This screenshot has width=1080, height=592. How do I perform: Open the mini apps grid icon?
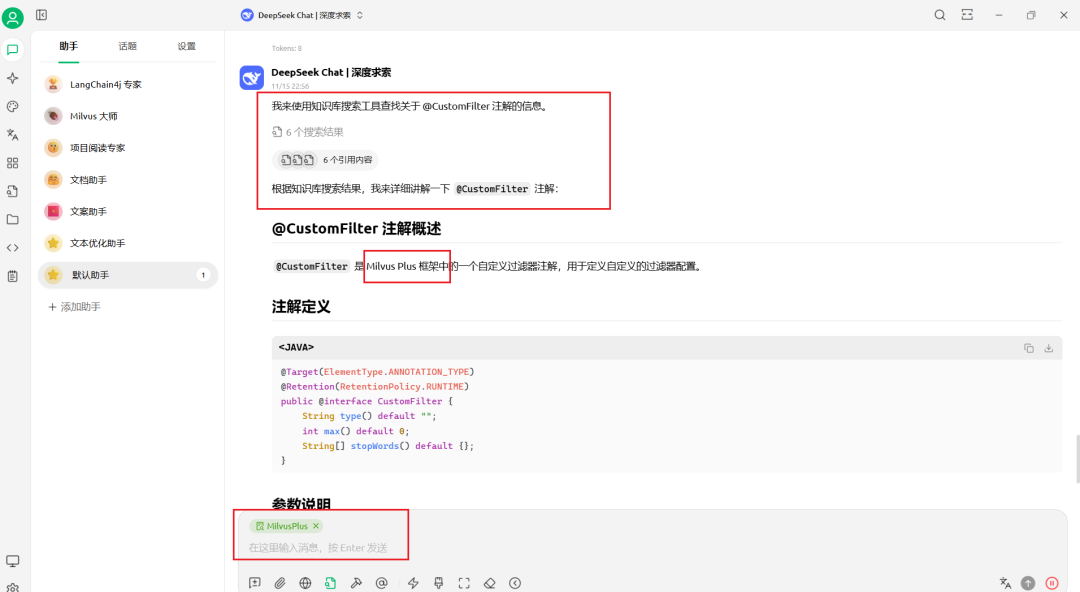coord(12,163)
